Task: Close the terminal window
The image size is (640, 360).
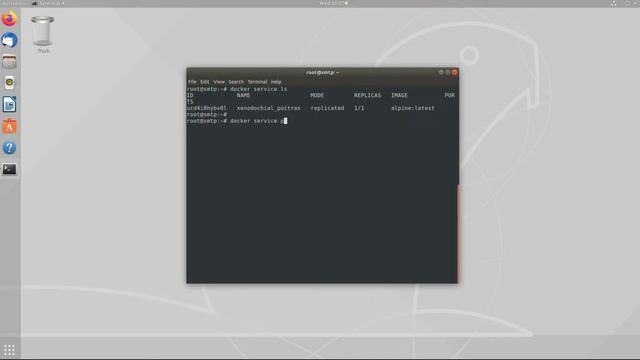Action: click(x=454, y=72)
